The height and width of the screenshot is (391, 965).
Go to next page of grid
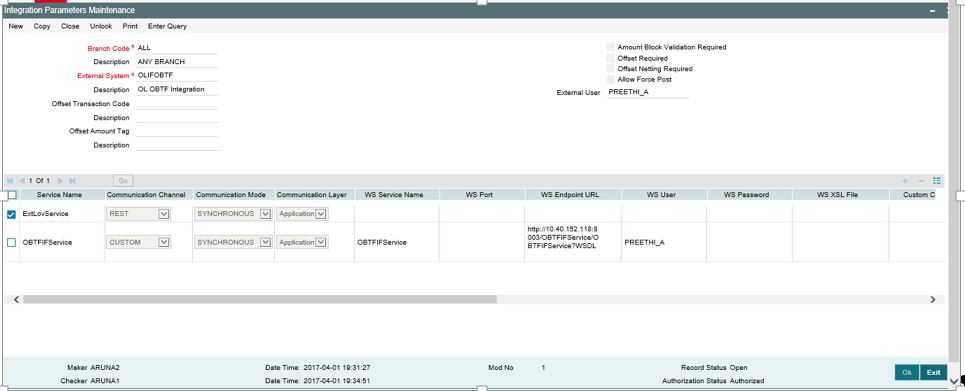pyautogui.click(x=60, y=181)
